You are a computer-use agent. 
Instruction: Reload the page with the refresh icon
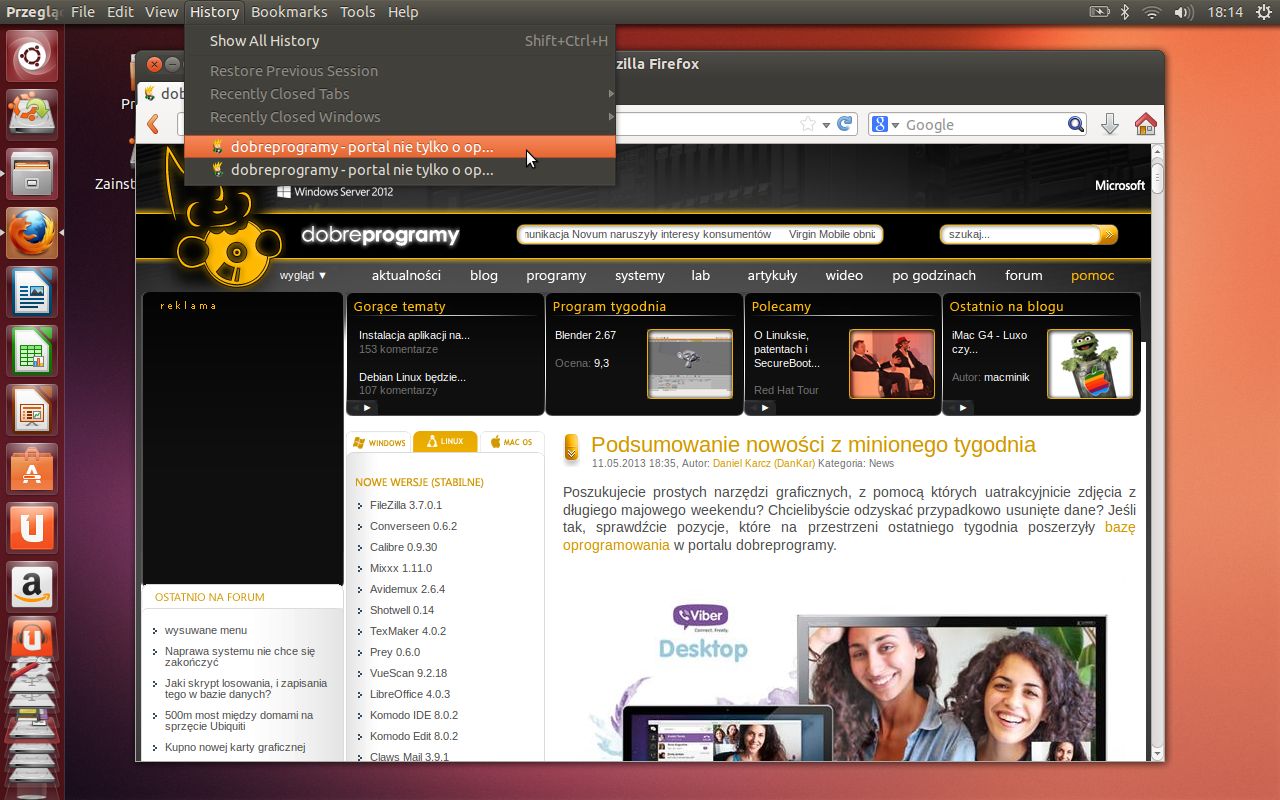pos(846,124)
